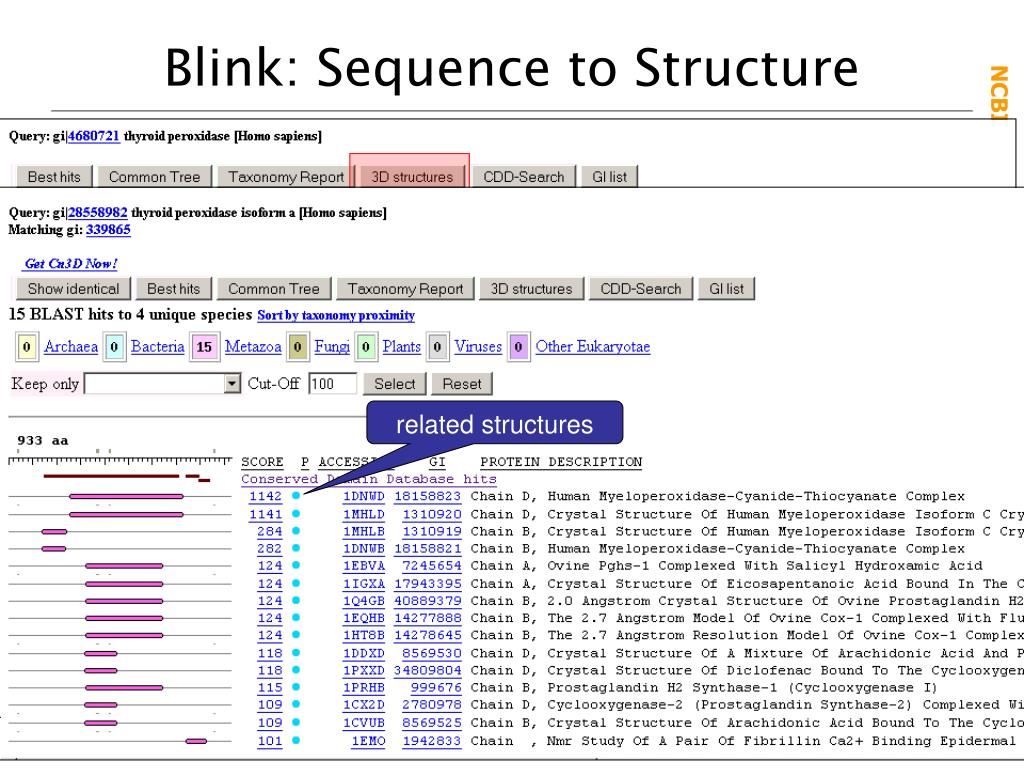Viewport: 1024px width, 768px height.
Task: Click the cyan dot for 1DNWD row
Action: click(296, 496)
